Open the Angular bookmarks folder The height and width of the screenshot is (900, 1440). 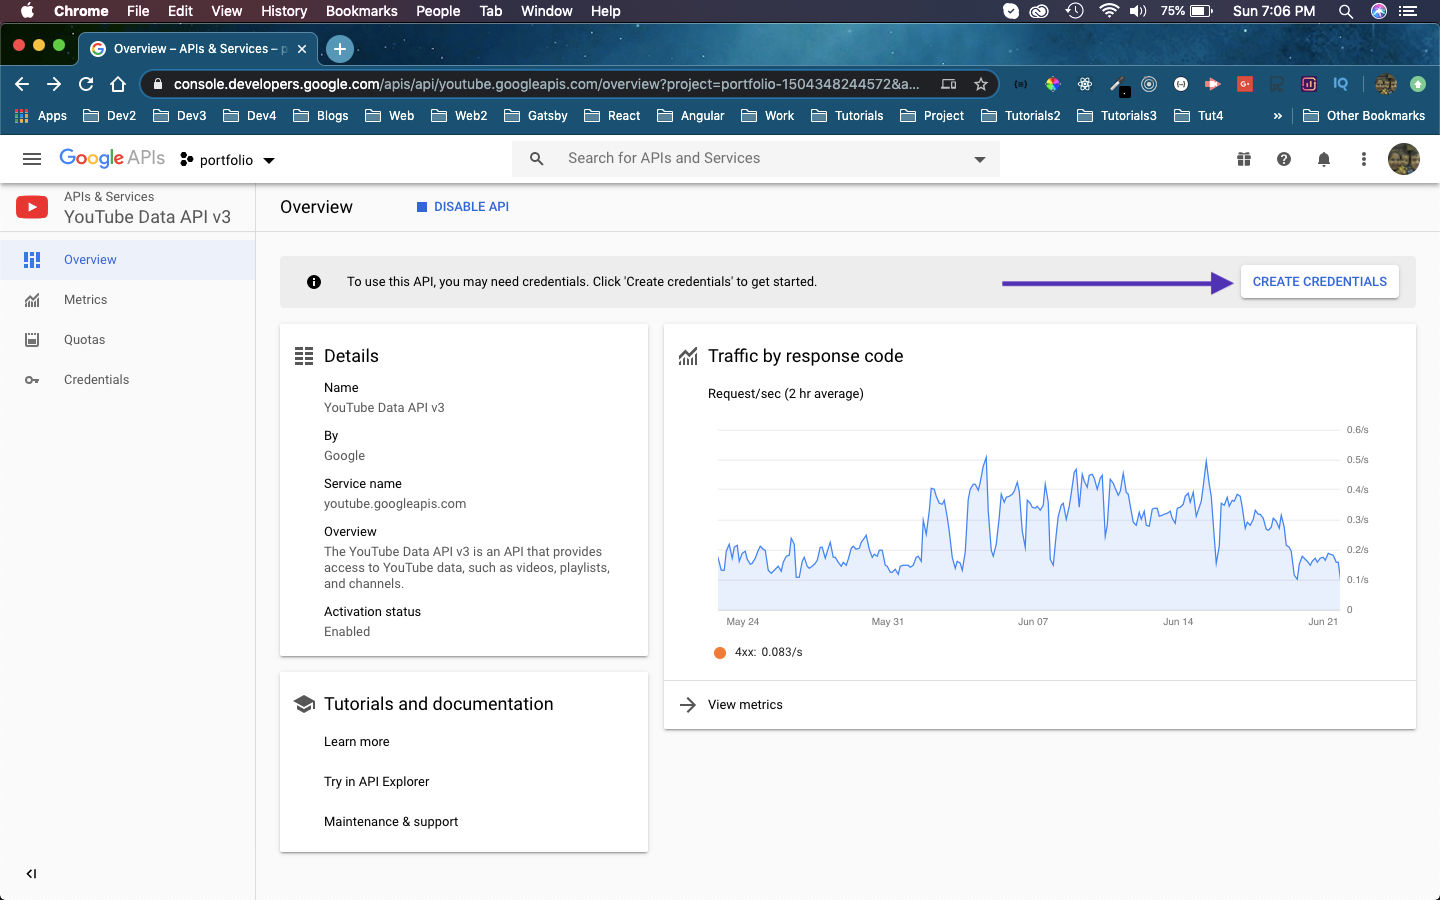point(690,116)
